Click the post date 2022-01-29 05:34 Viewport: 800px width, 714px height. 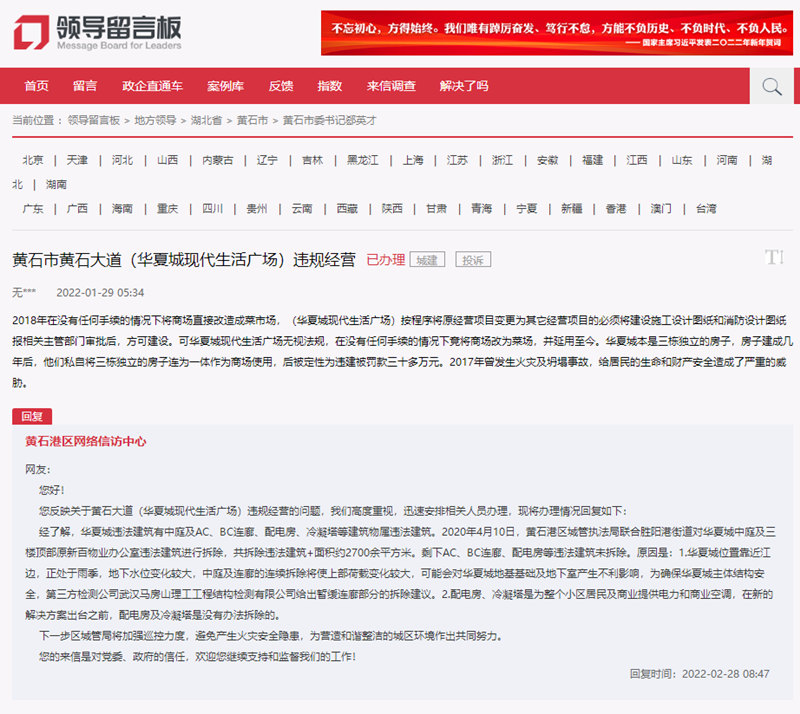point(100,293)
